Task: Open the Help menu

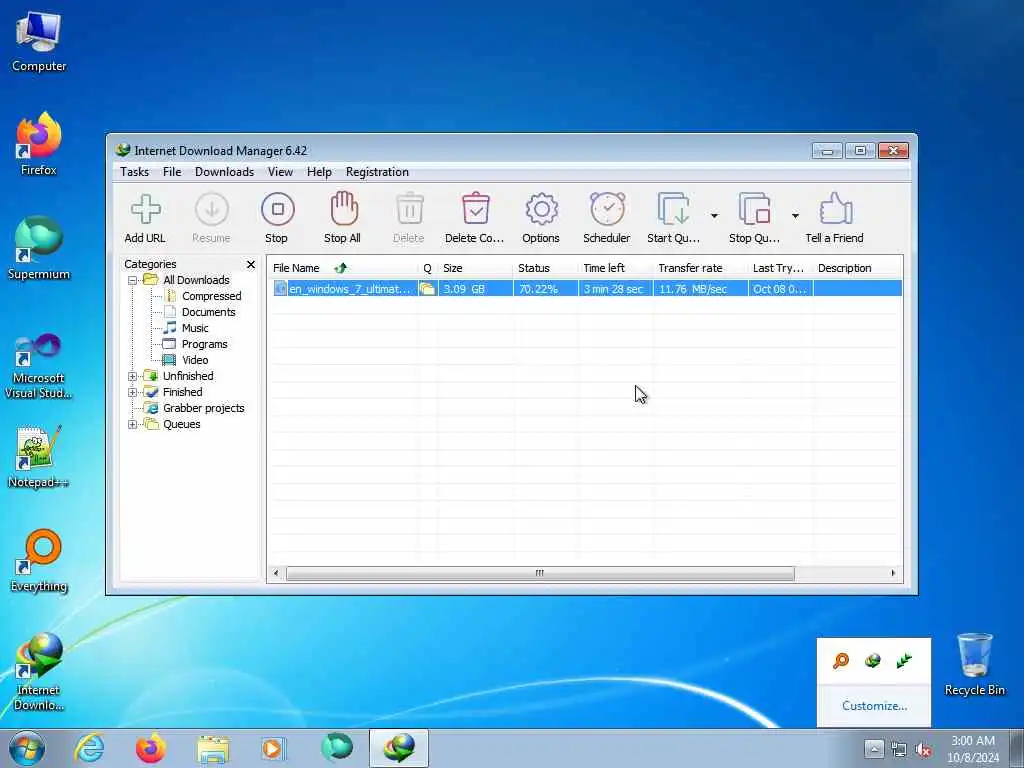Action: tap(319, 172)
